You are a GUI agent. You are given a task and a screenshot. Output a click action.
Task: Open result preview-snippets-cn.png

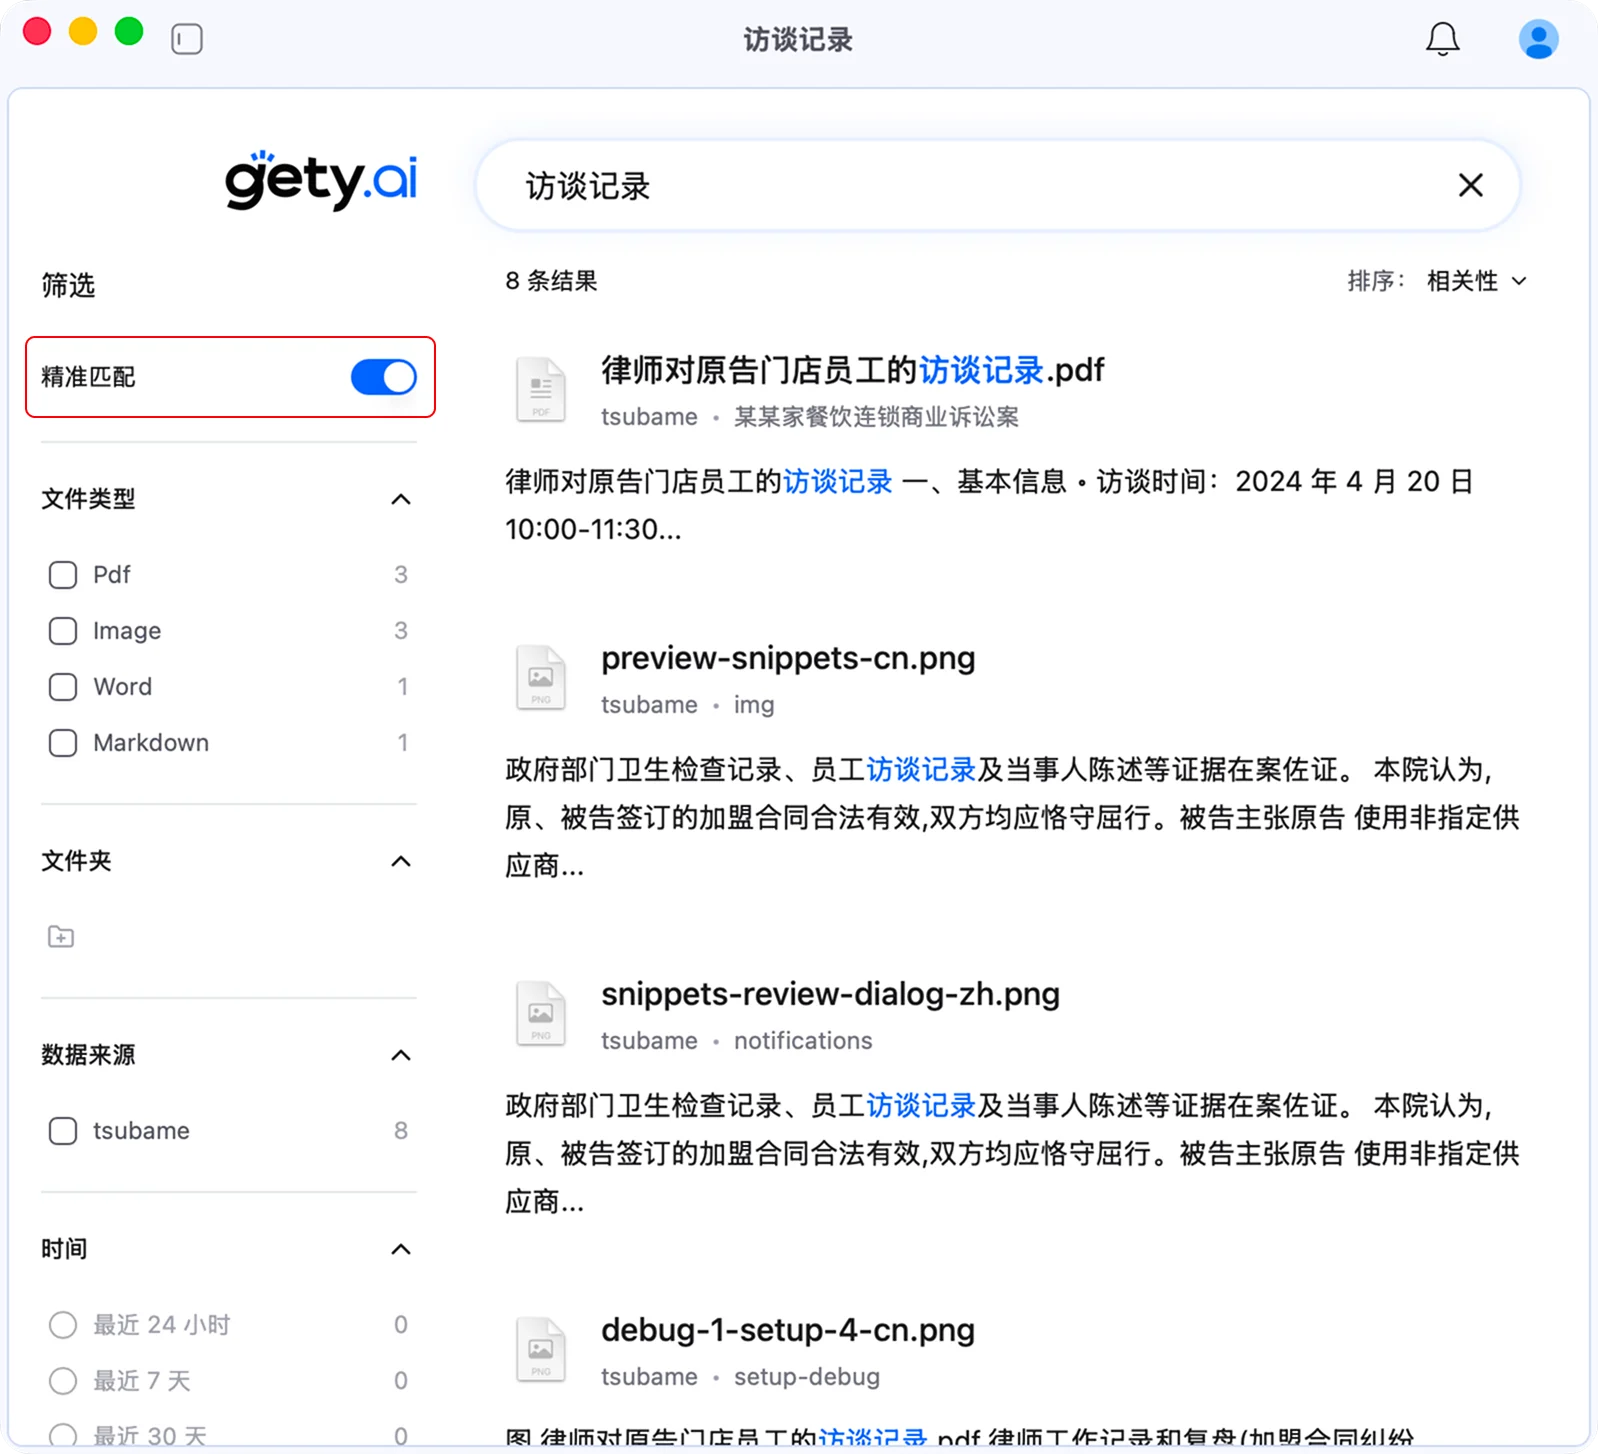pyautogui.click(x=788, y=658)
